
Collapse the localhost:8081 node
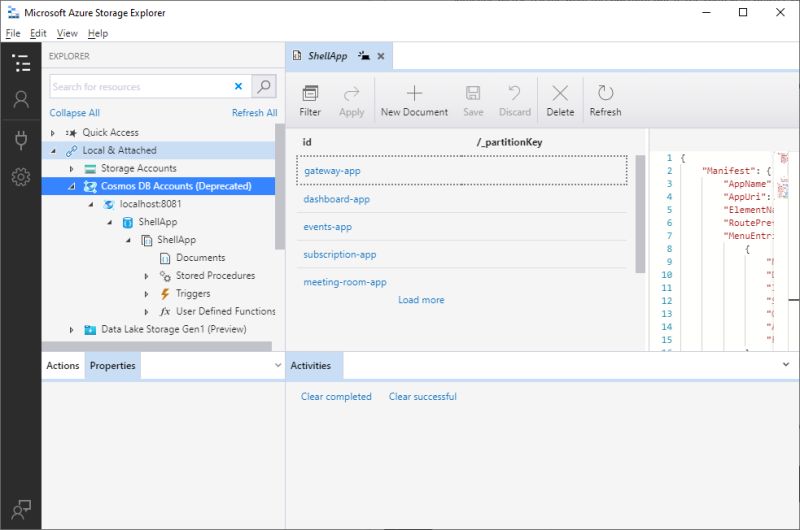(91, 204)
